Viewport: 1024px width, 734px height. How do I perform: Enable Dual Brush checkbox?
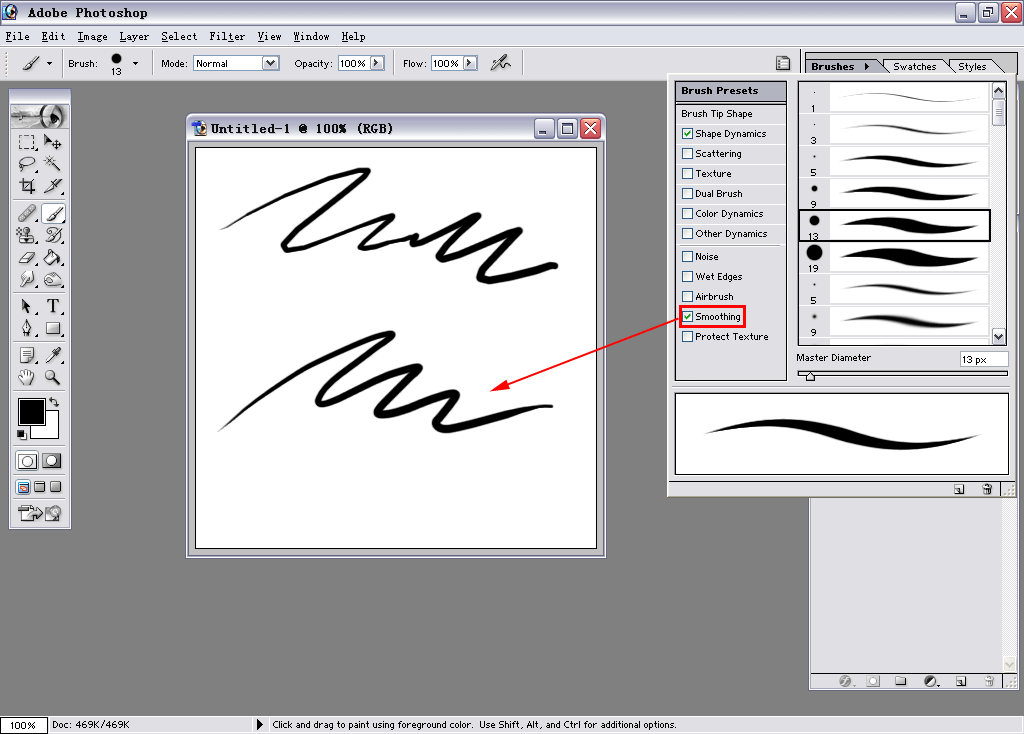click(687, 193)
